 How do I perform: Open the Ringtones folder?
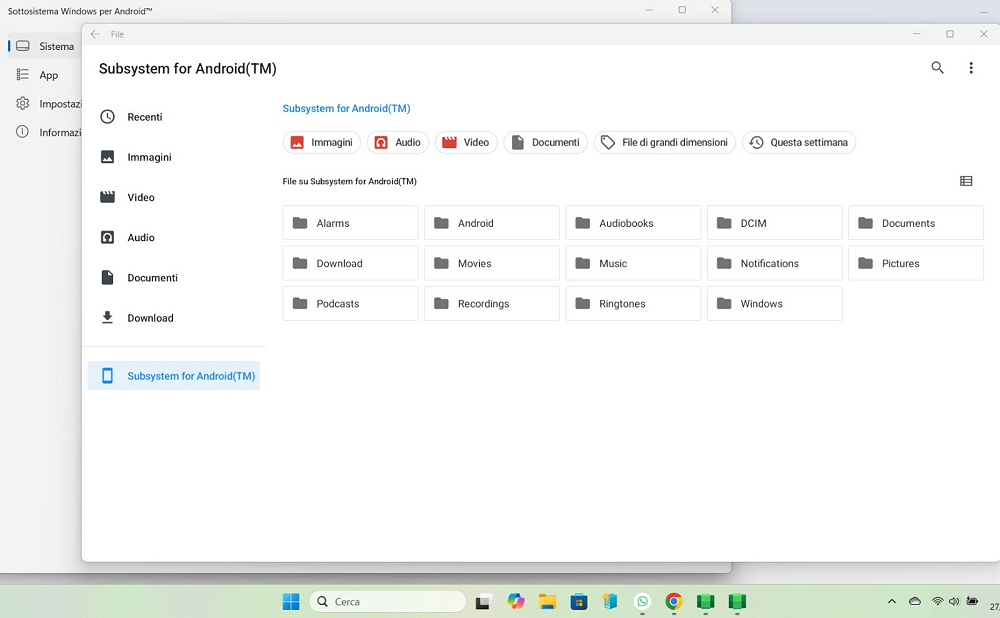point(633,303)
